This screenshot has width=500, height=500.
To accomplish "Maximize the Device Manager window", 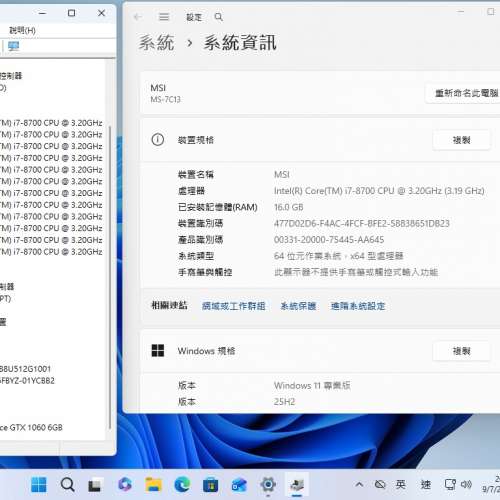I will (71, 13).
